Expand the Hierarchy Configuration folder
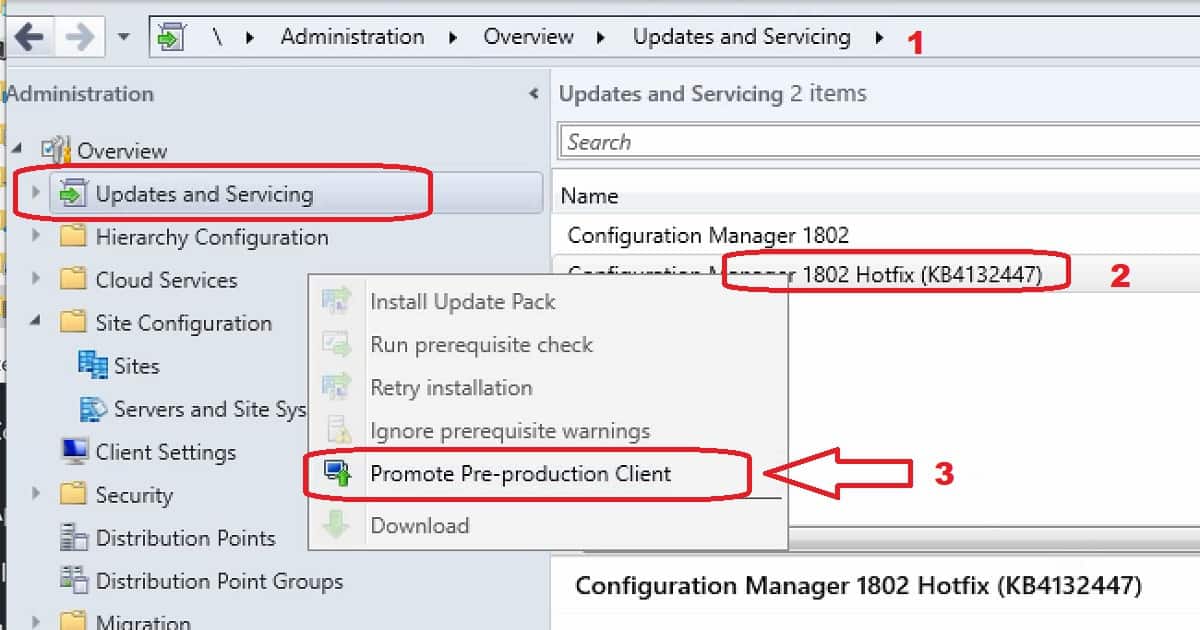Viewport: 1200px width, 630px height. [x=37, y=236]
